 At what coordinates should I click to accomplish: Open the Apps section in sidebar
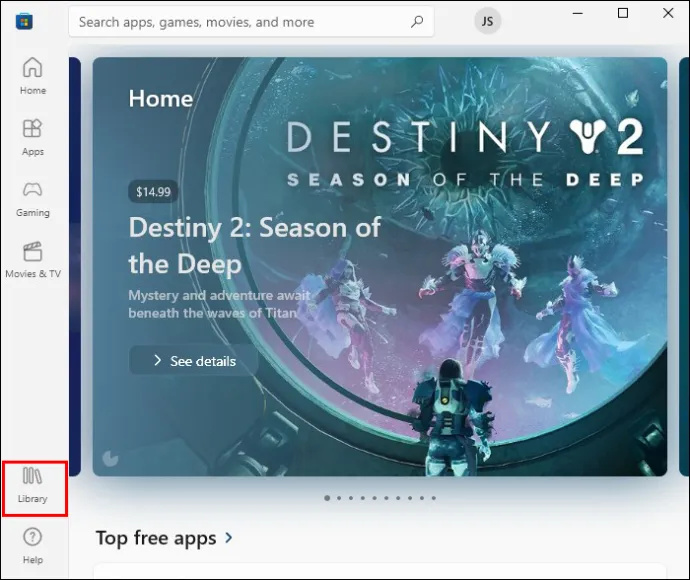pyautogui.click(x=33, y=137)
